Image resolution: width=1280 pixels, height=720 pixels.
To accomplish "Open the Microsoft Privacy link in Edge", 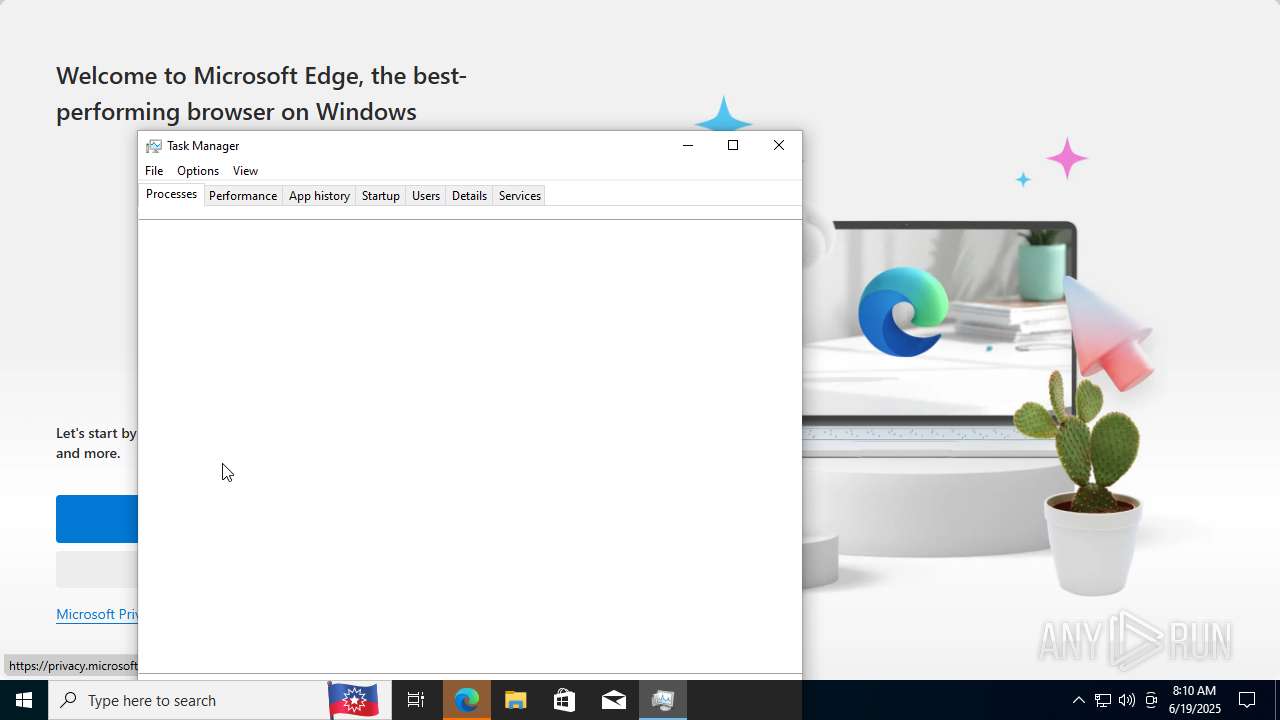I will click(97, 614).
